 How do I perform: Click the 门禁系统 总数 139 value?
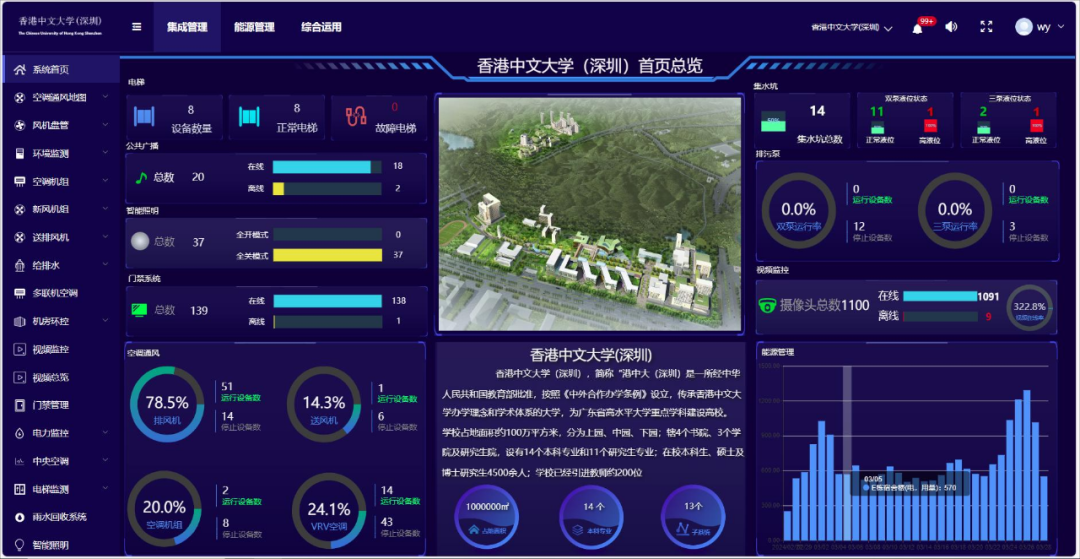coord(198,310)
